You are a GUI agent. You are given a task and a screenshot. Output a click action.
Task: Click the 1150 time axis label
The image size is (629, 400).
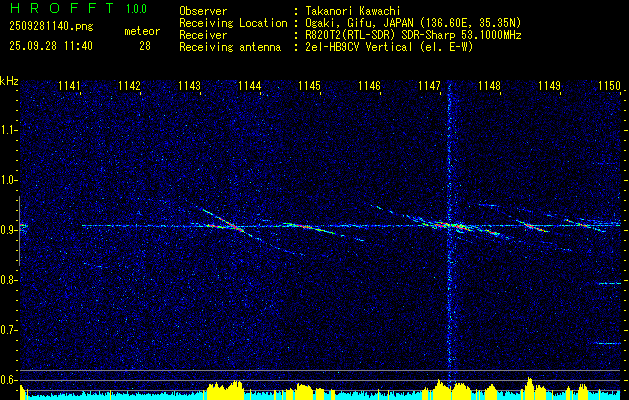[609, 86]
